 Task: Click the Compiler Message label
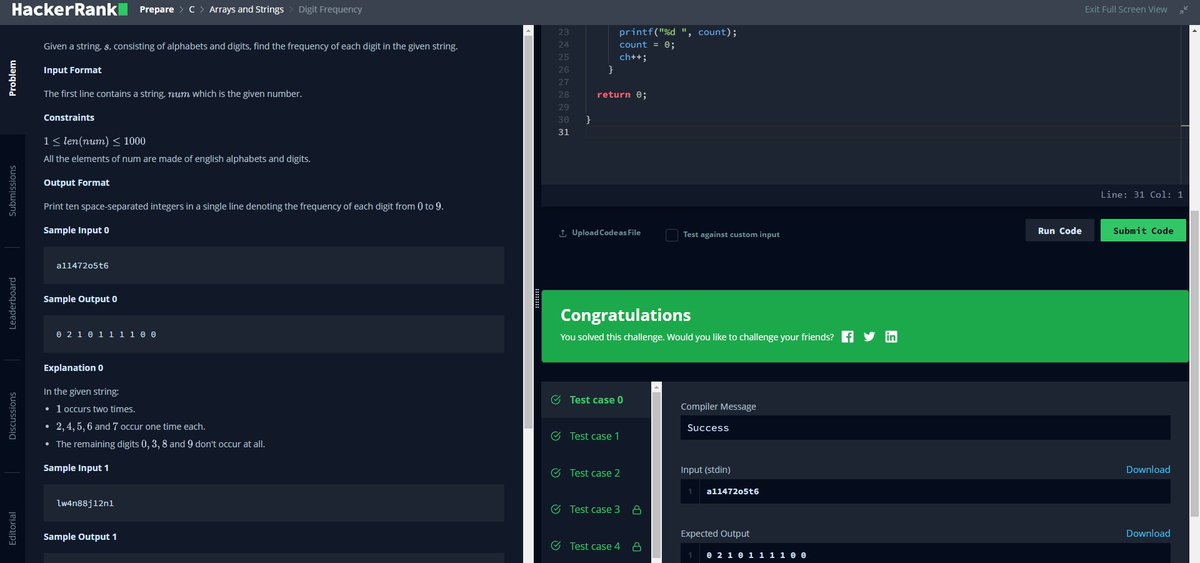pyautogui.click(x=718, y=407)
